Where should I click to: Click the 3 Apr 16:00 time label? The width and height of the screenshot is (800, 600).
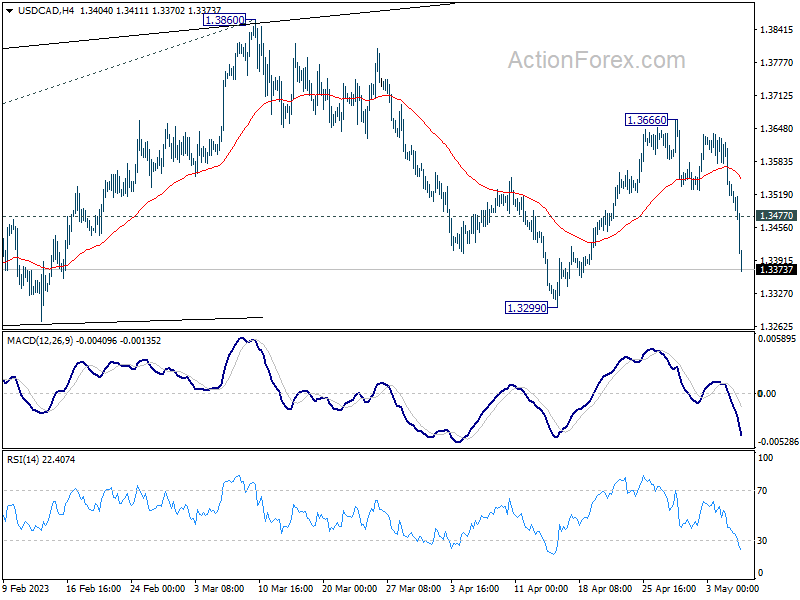point(475,588)
